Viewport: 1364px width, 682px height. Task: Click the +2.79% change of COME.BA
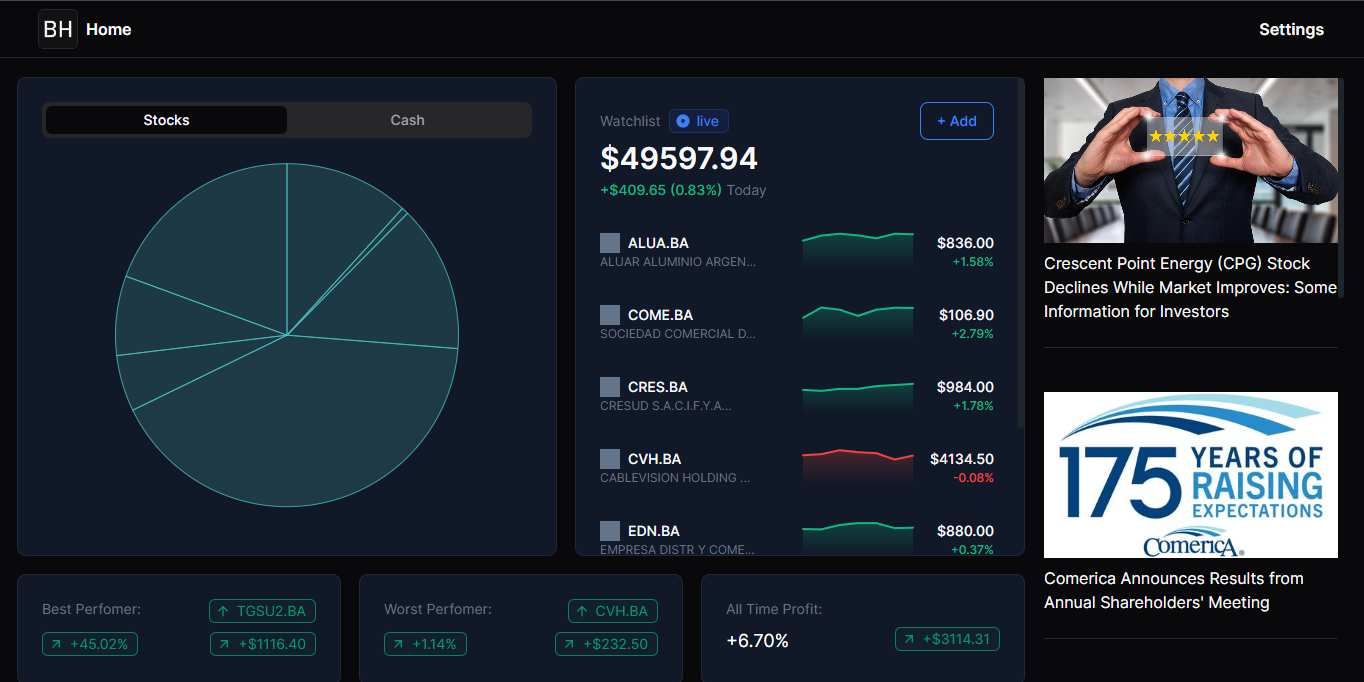pyautogui.click(x=973, y=334)
